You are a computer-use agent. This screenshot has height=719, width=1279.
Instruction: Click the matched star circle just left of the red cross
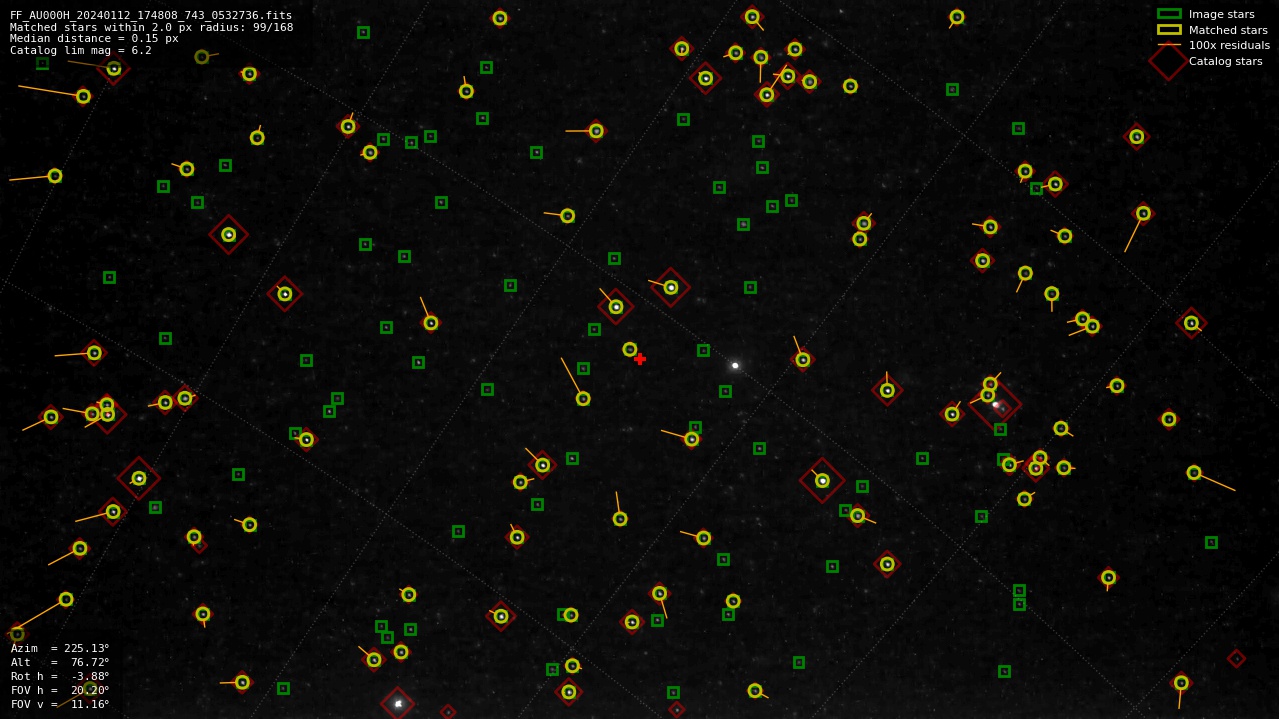point(630,349)
